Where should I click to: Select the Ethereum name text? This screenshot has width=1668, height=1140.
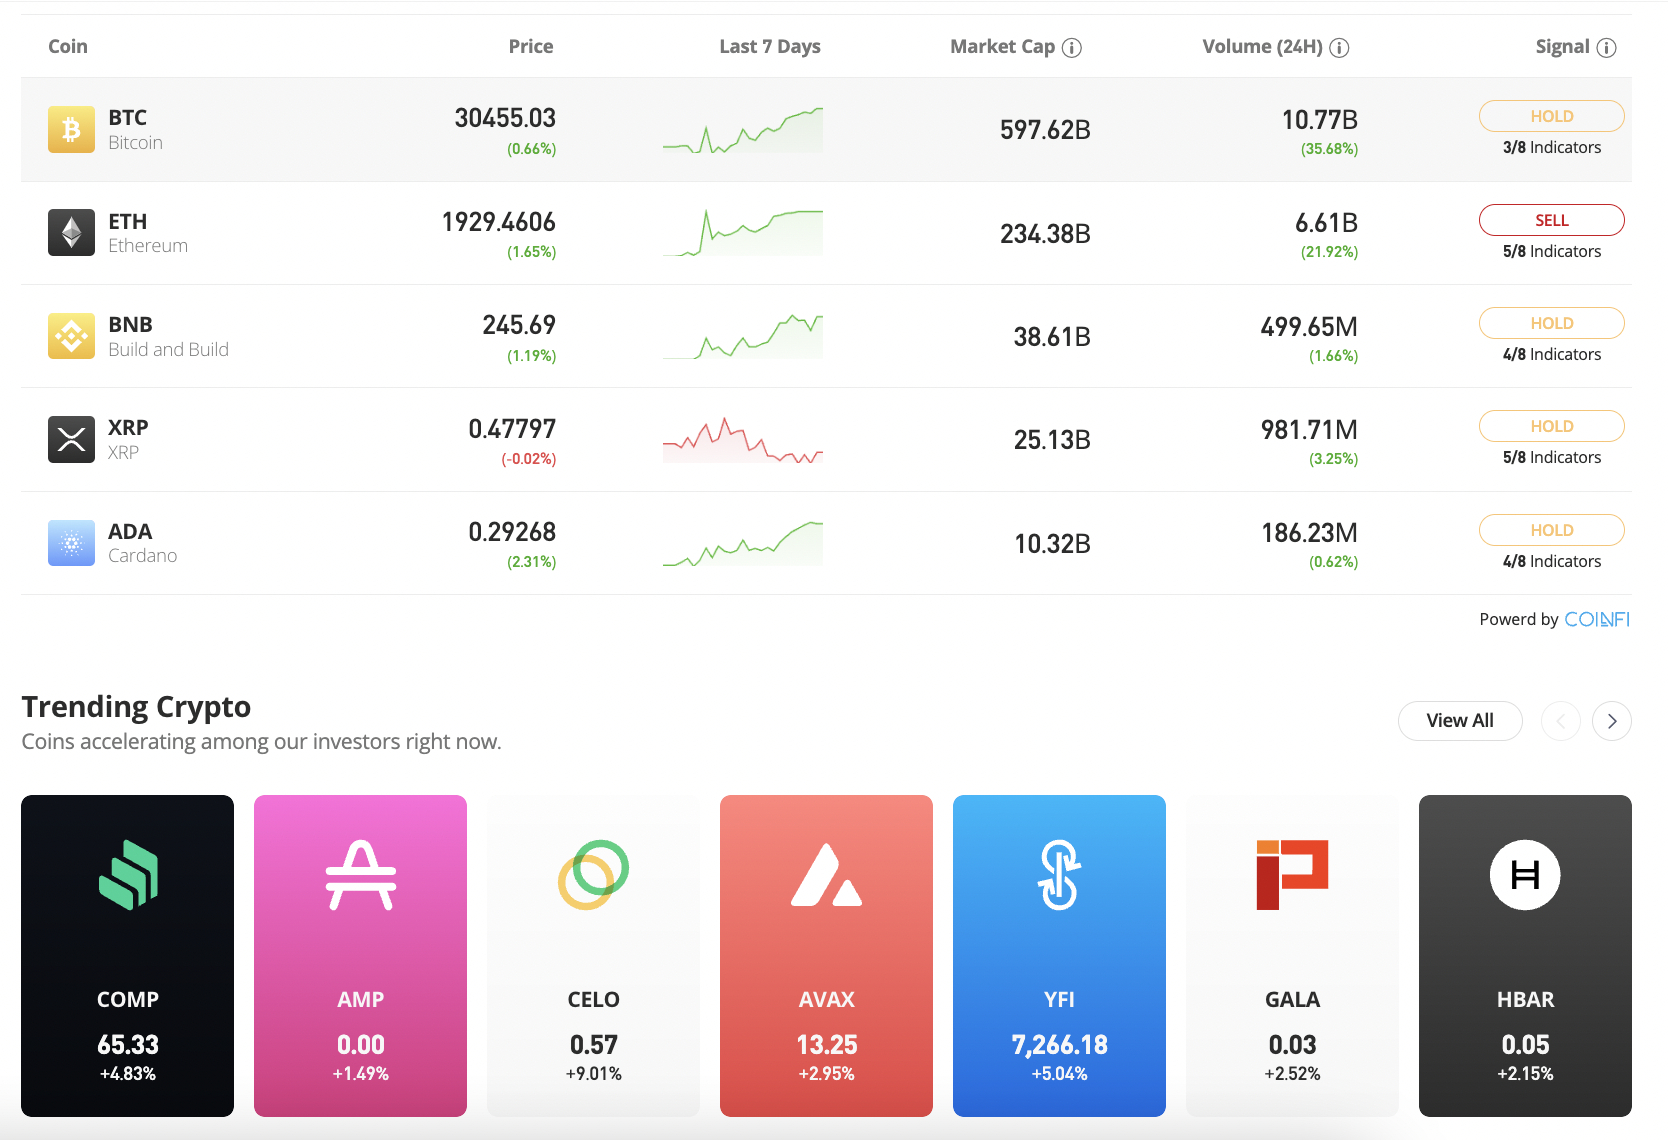click(148, 245)
